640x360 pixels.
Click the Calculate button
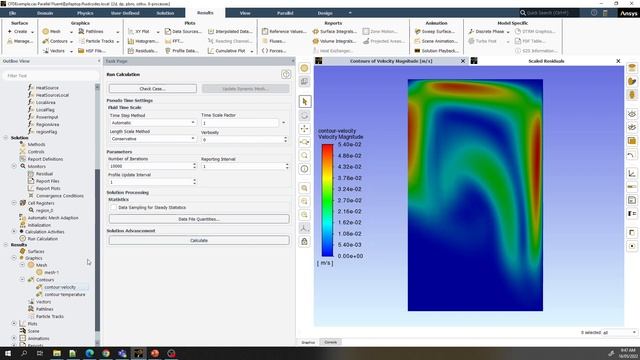199,240
